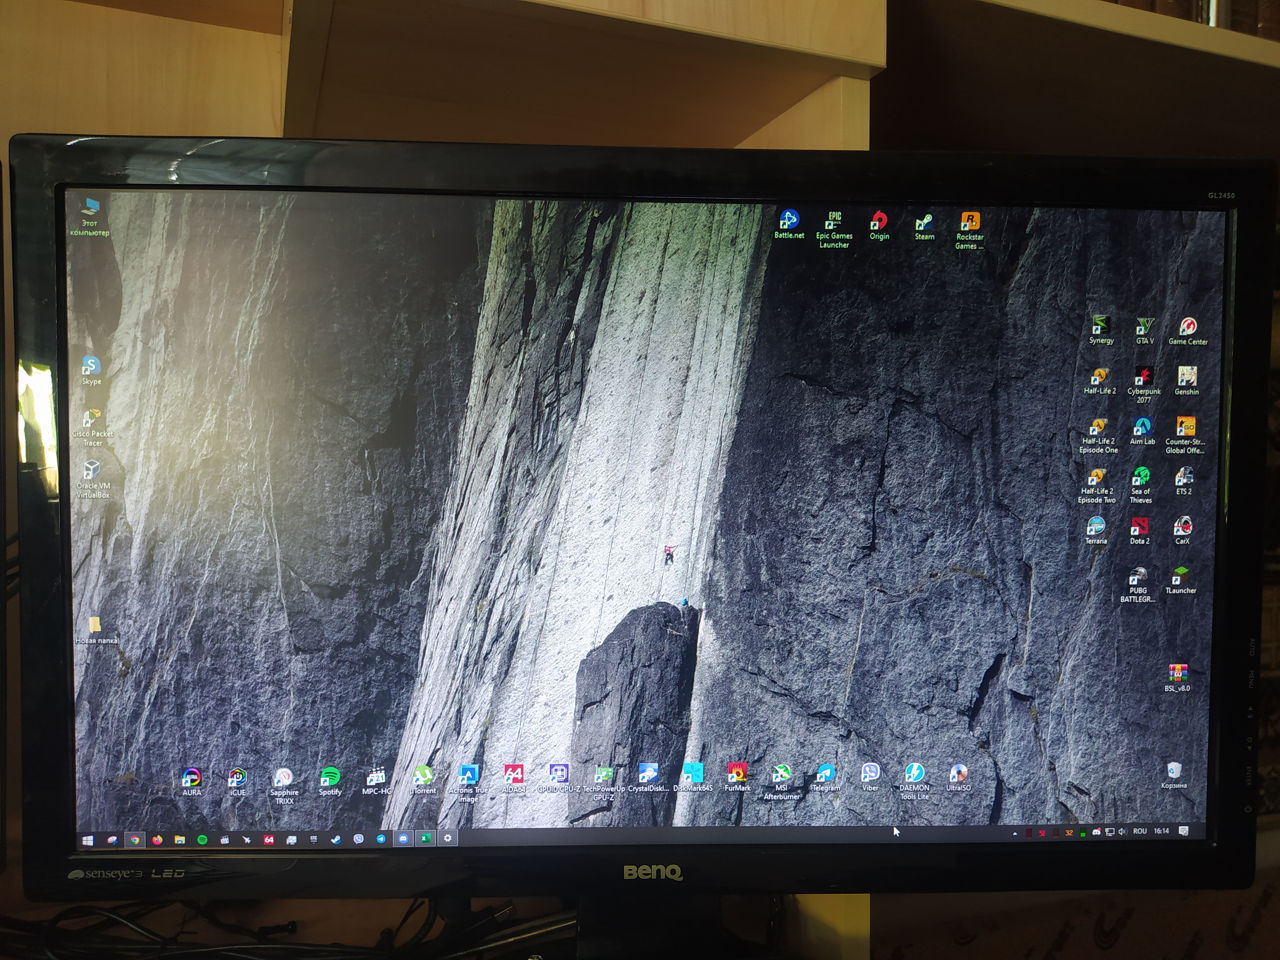Open the Acronis True Image shortcut
The height and width of the screenshot is (960, 1280).
pyautogui.click(x=468, y=783)
